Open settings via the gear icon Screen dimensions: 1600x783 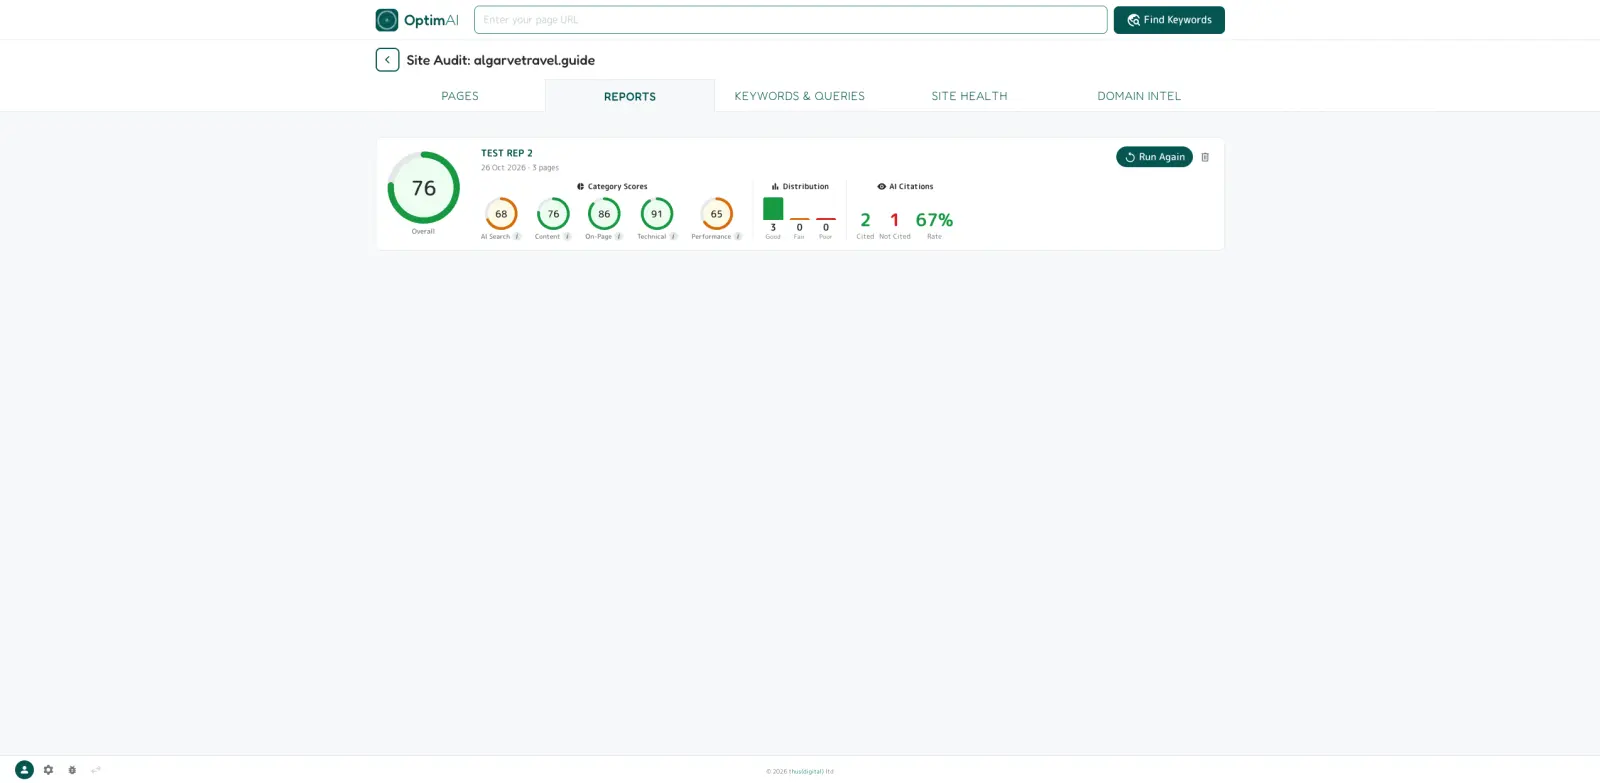pos(48,770)
